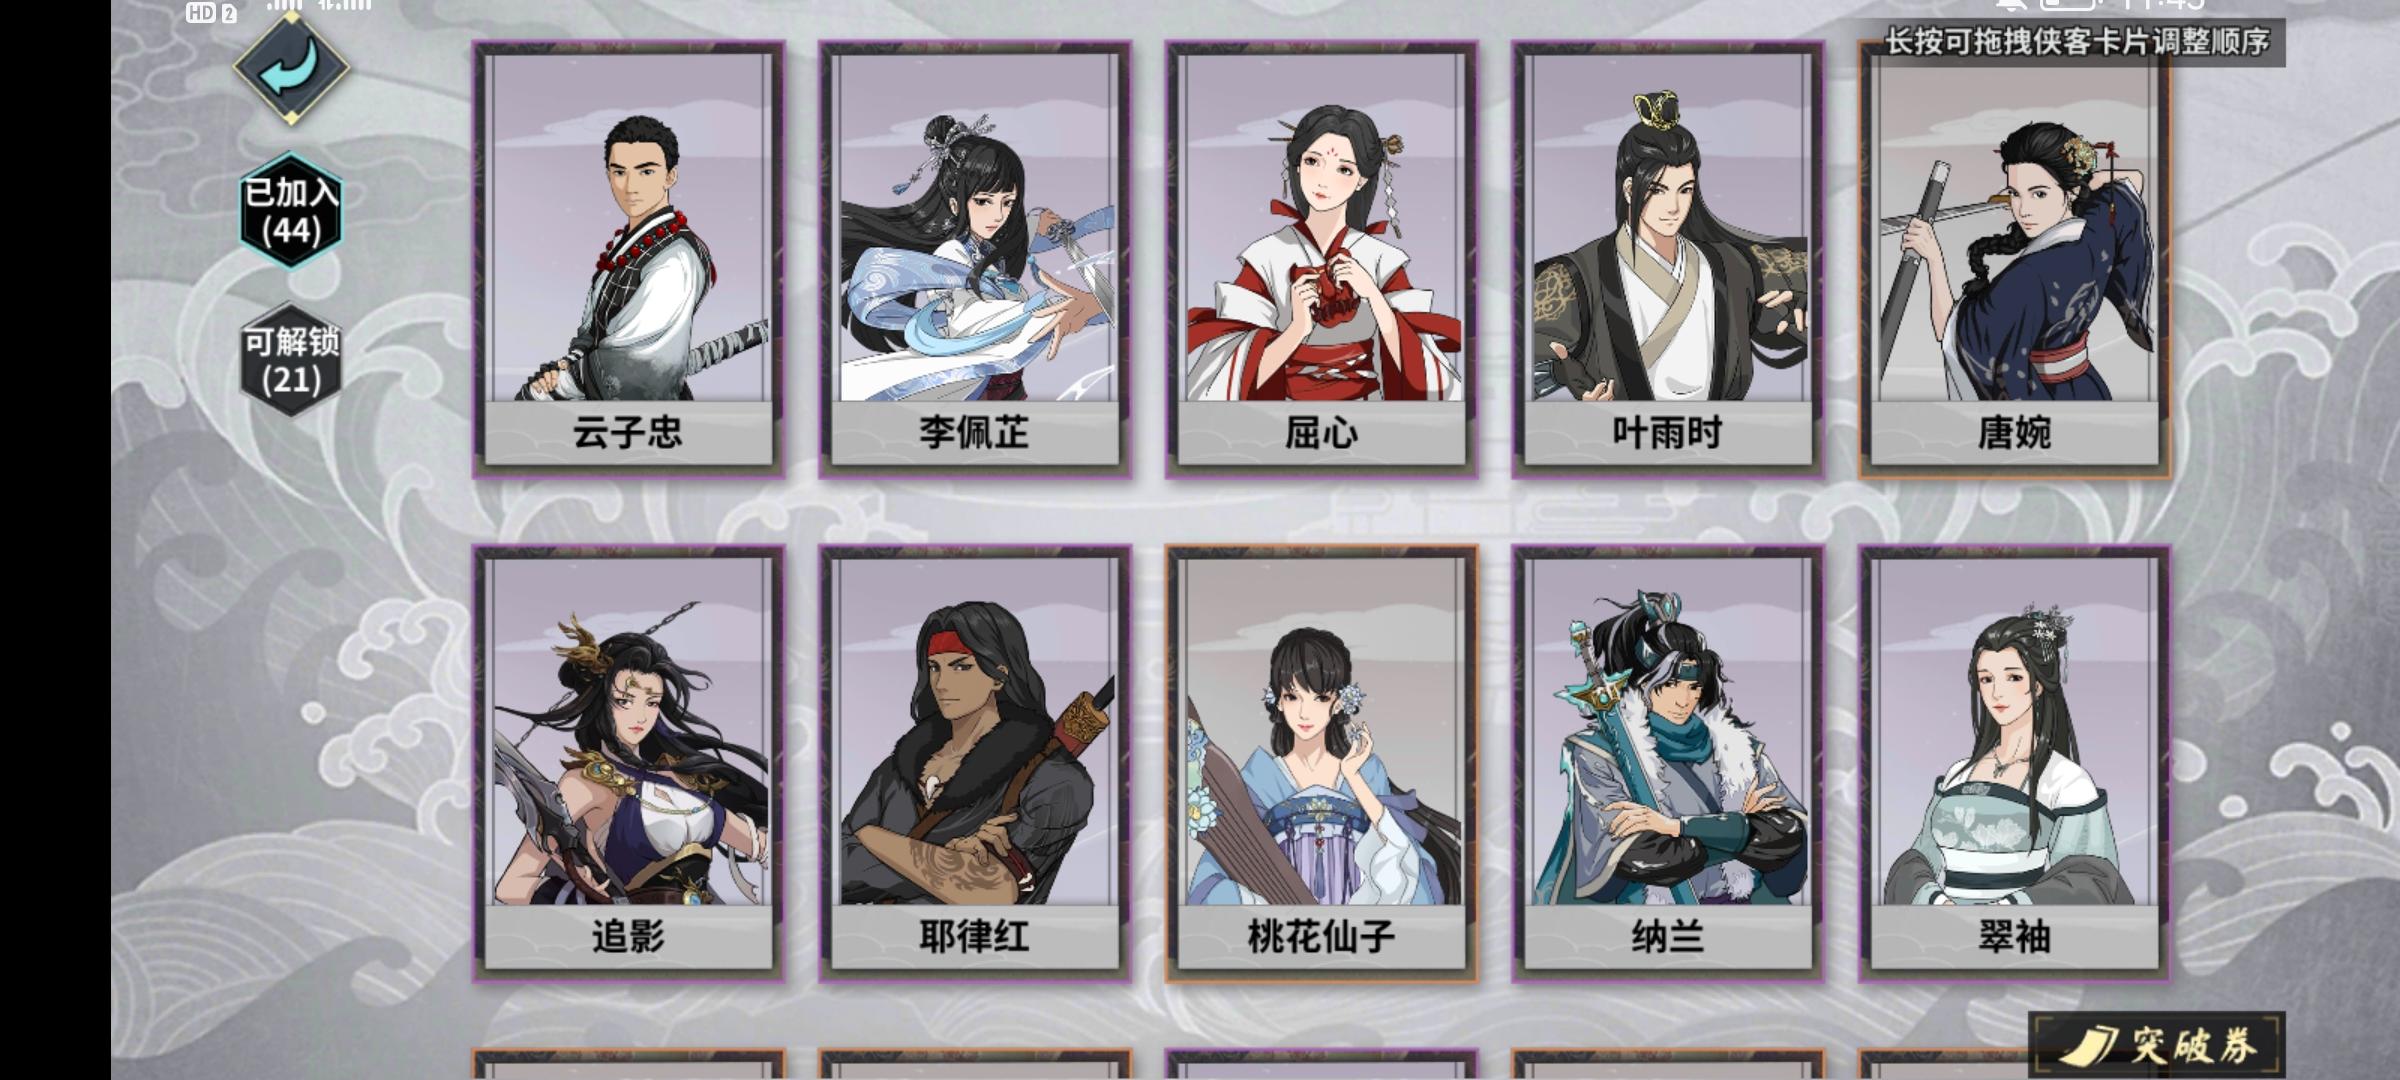Tap the drag-to-reorder hint banner

click(2078, 42)
